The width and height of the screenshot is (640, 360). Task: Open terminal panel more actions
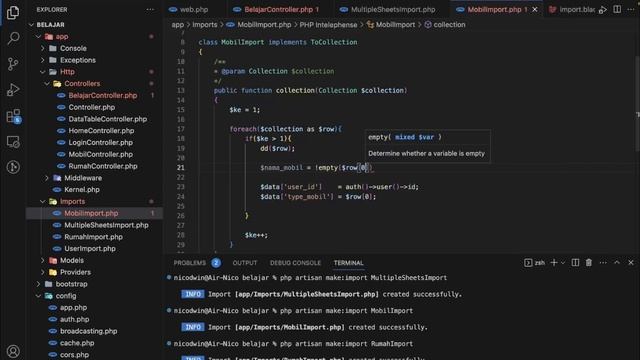(603, 263)
